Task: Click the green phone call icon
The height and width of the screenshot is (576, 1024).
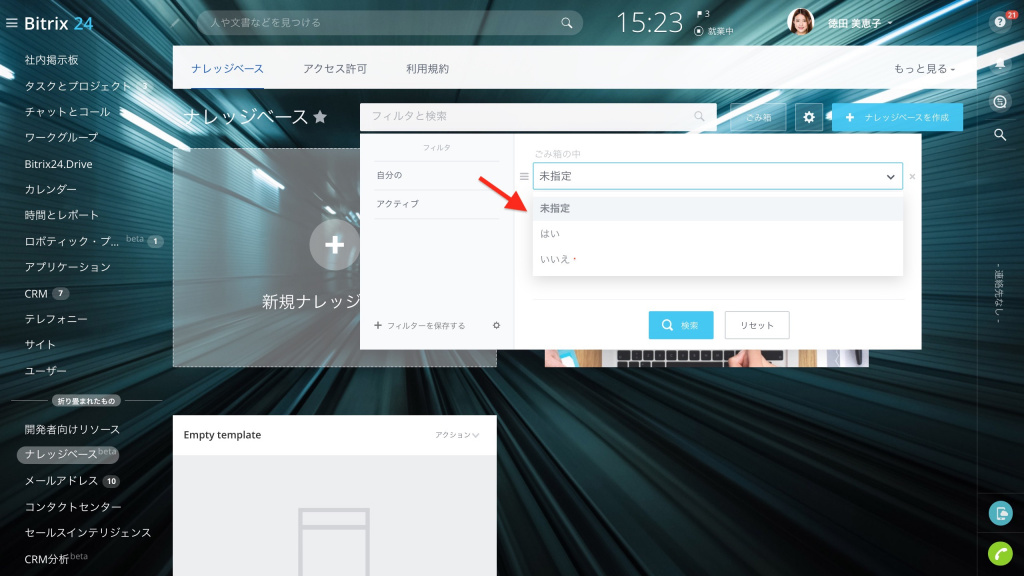Action: 1000,552
